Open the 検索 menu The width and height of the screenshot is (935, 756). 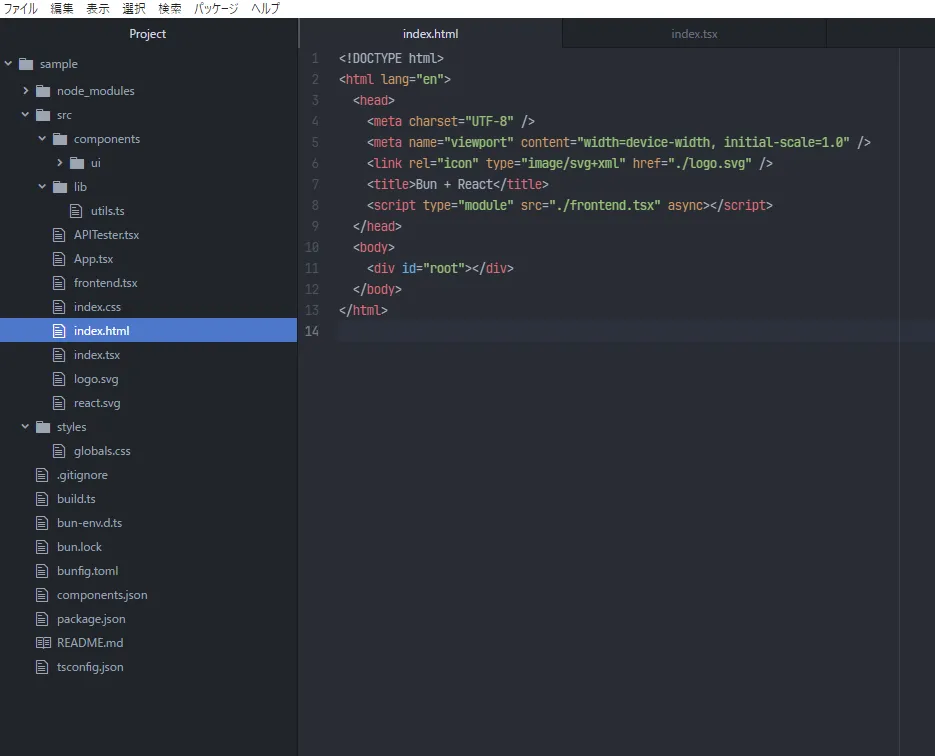tap(169, 8)
